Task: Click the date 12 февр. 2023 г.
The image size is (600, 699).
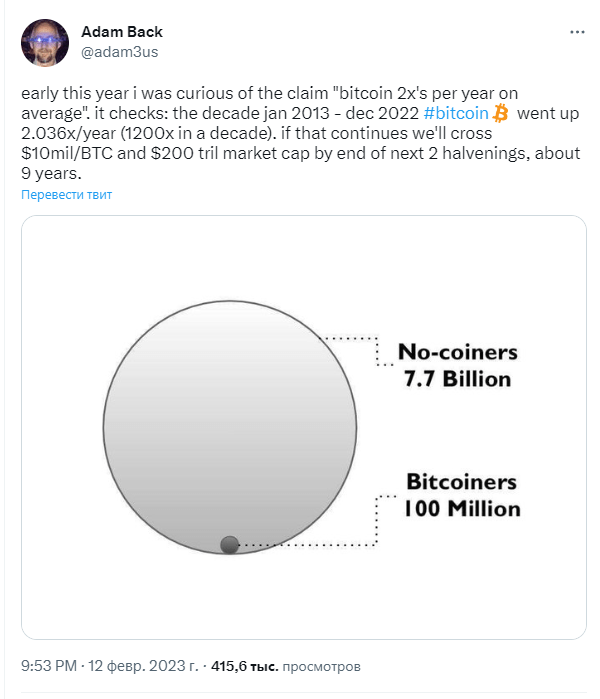Action: point(143,666)
